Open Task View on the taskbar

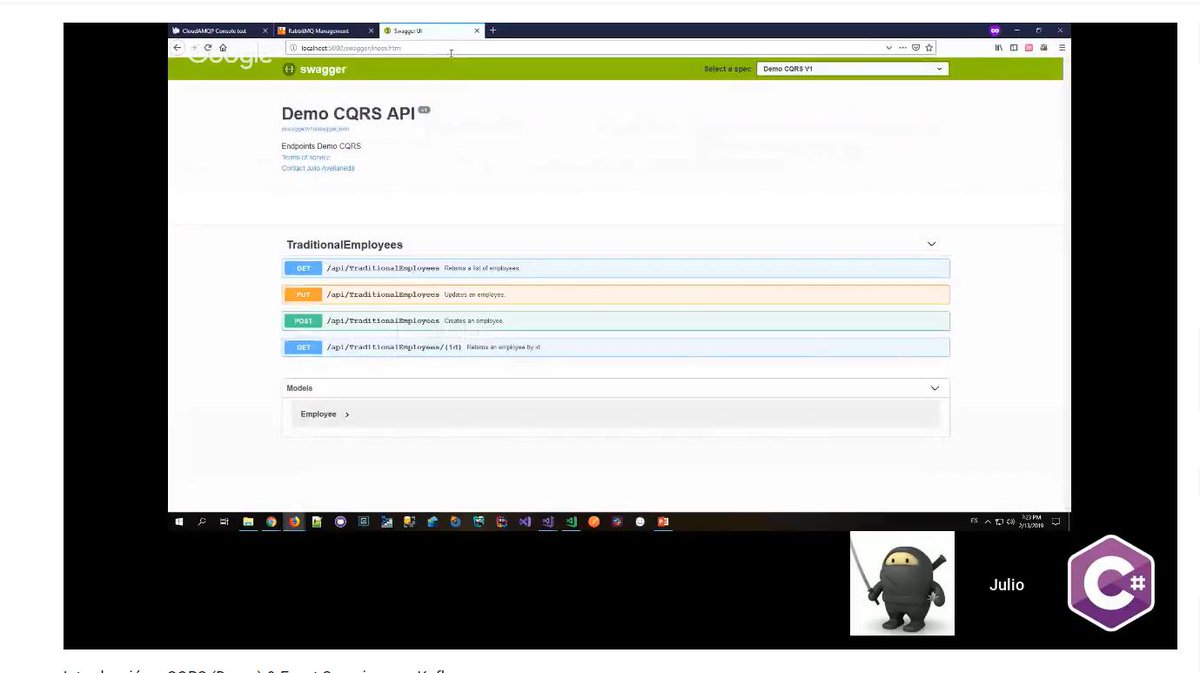(224, 521)
